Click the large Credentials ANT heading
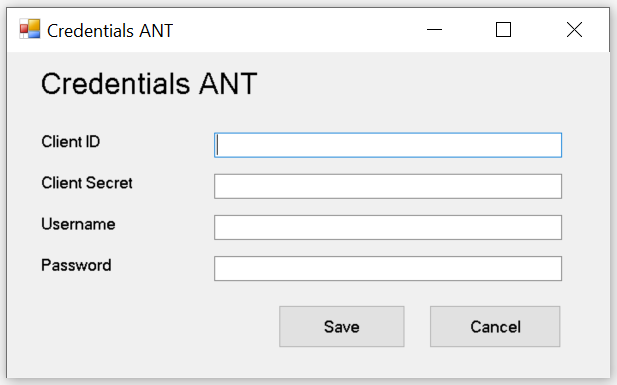617x385 pixels. 149,84
